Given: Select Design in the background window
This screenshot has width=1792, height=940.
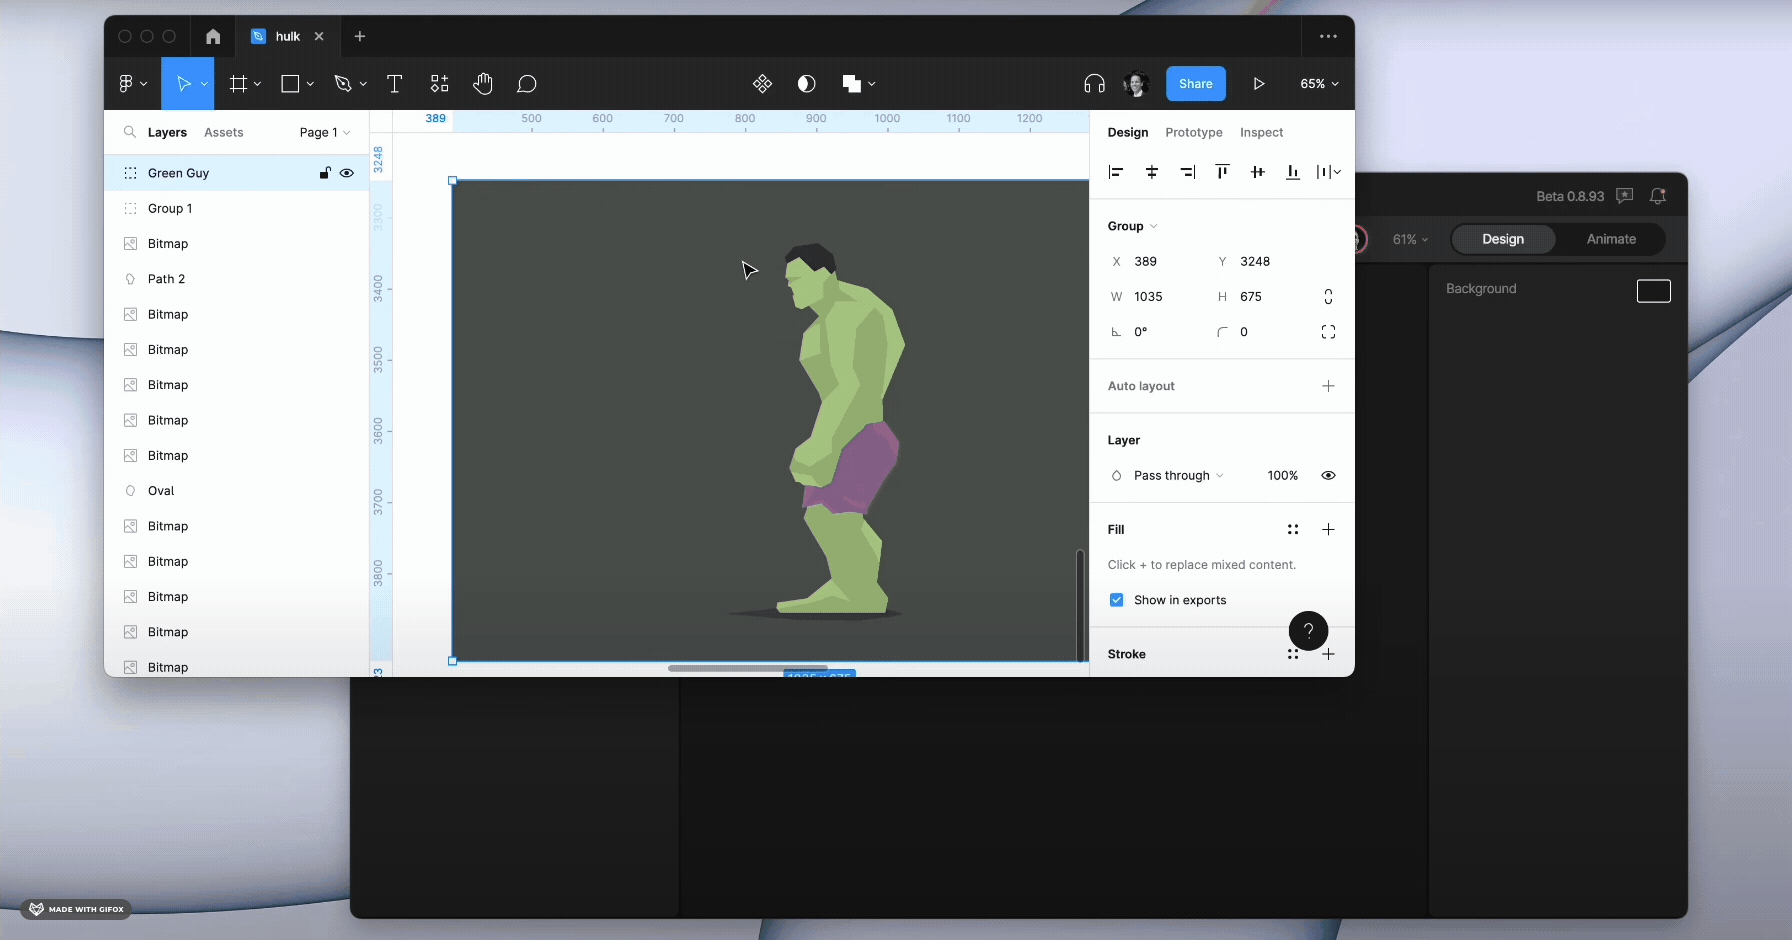Looking at the screenshot, I should [1503, 239].
